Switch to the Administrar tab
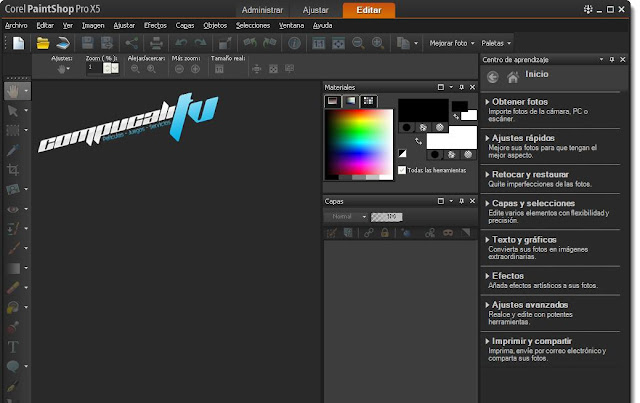640x403 pixels. coord(262,10)
